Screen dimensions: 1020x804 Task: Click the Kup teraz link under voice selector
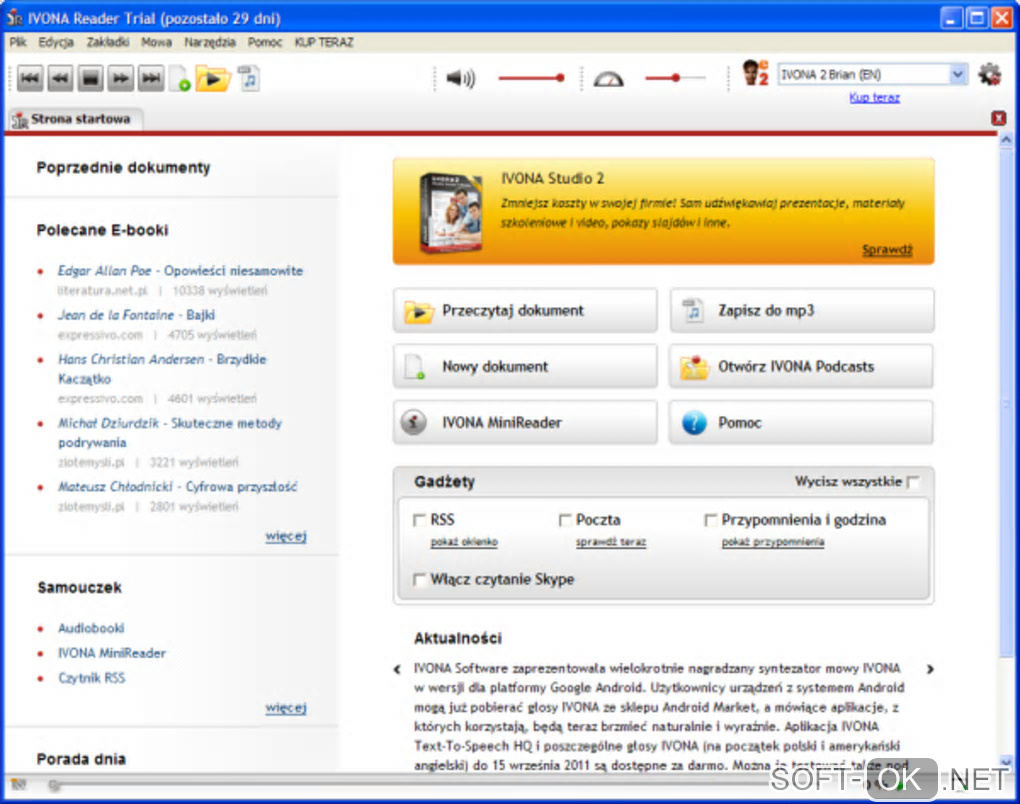pyautogui.click(x=874, y=98)
